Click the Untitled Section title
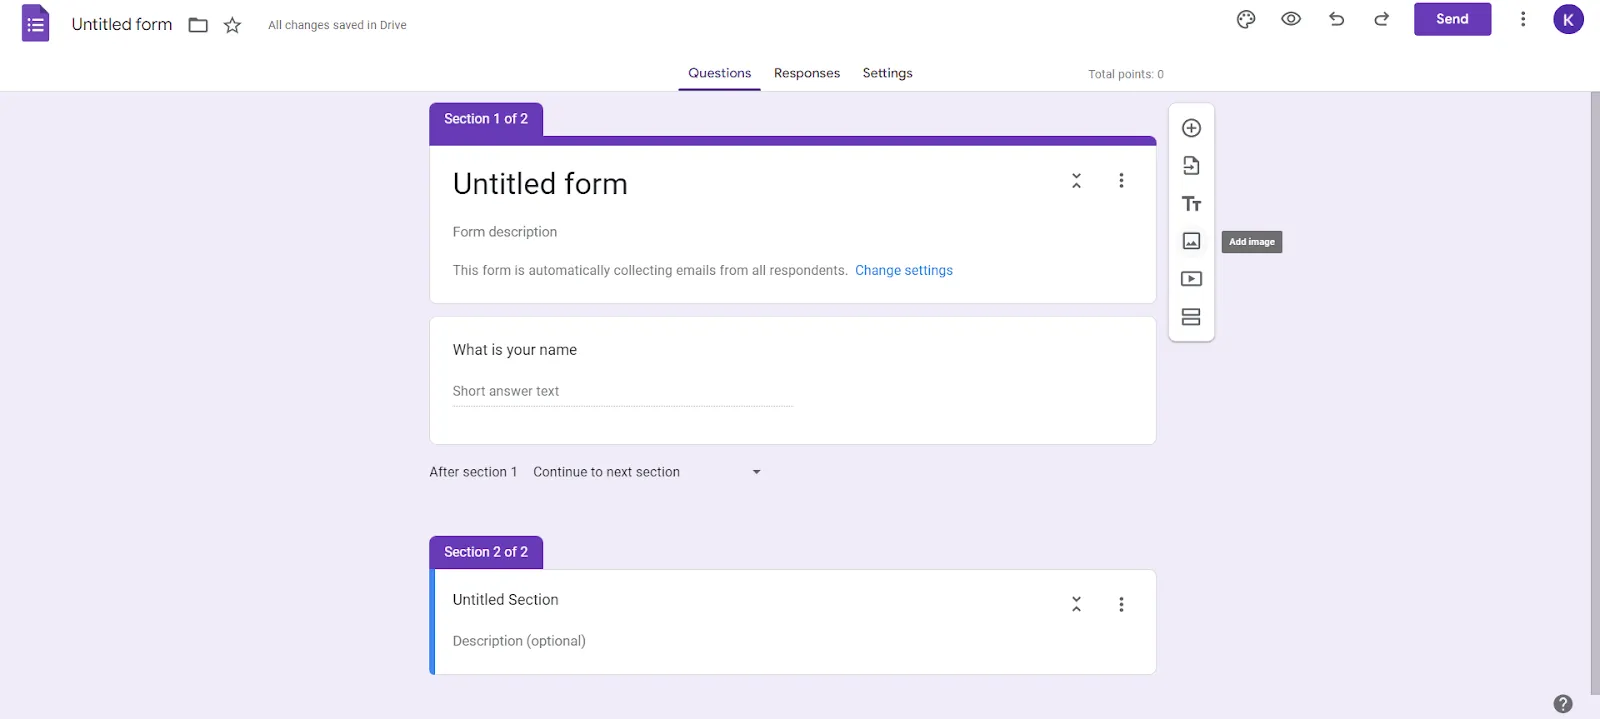The width and height of the screenshot is (1600, 719). click(506, 600)
